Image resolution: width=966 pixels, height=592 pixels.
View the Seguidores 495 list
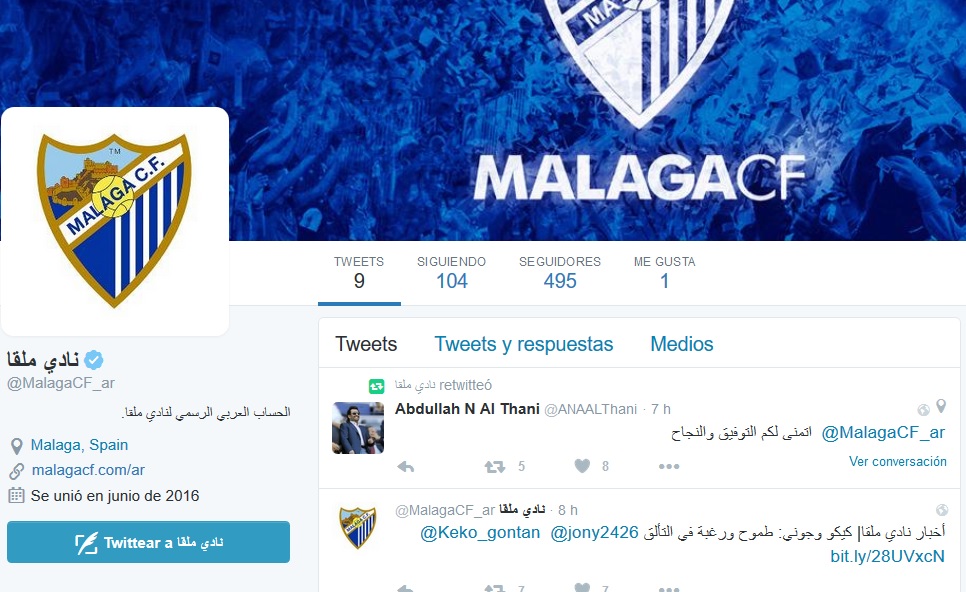[x=559, y=273]
